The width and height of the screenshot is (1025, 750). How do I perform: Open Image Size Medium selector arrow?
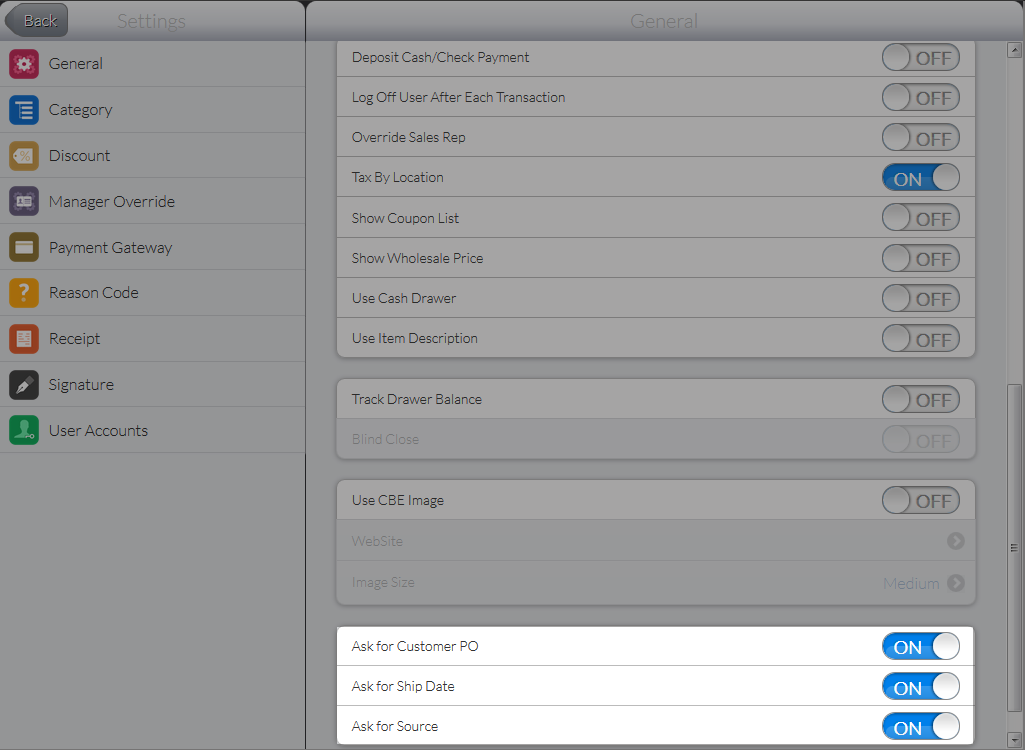[x=956, y=583]
